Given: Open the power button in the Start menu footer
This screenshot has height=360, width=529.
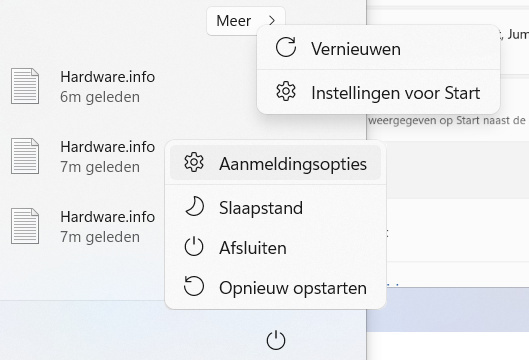Looking at the screenshot, I should 276,340.
